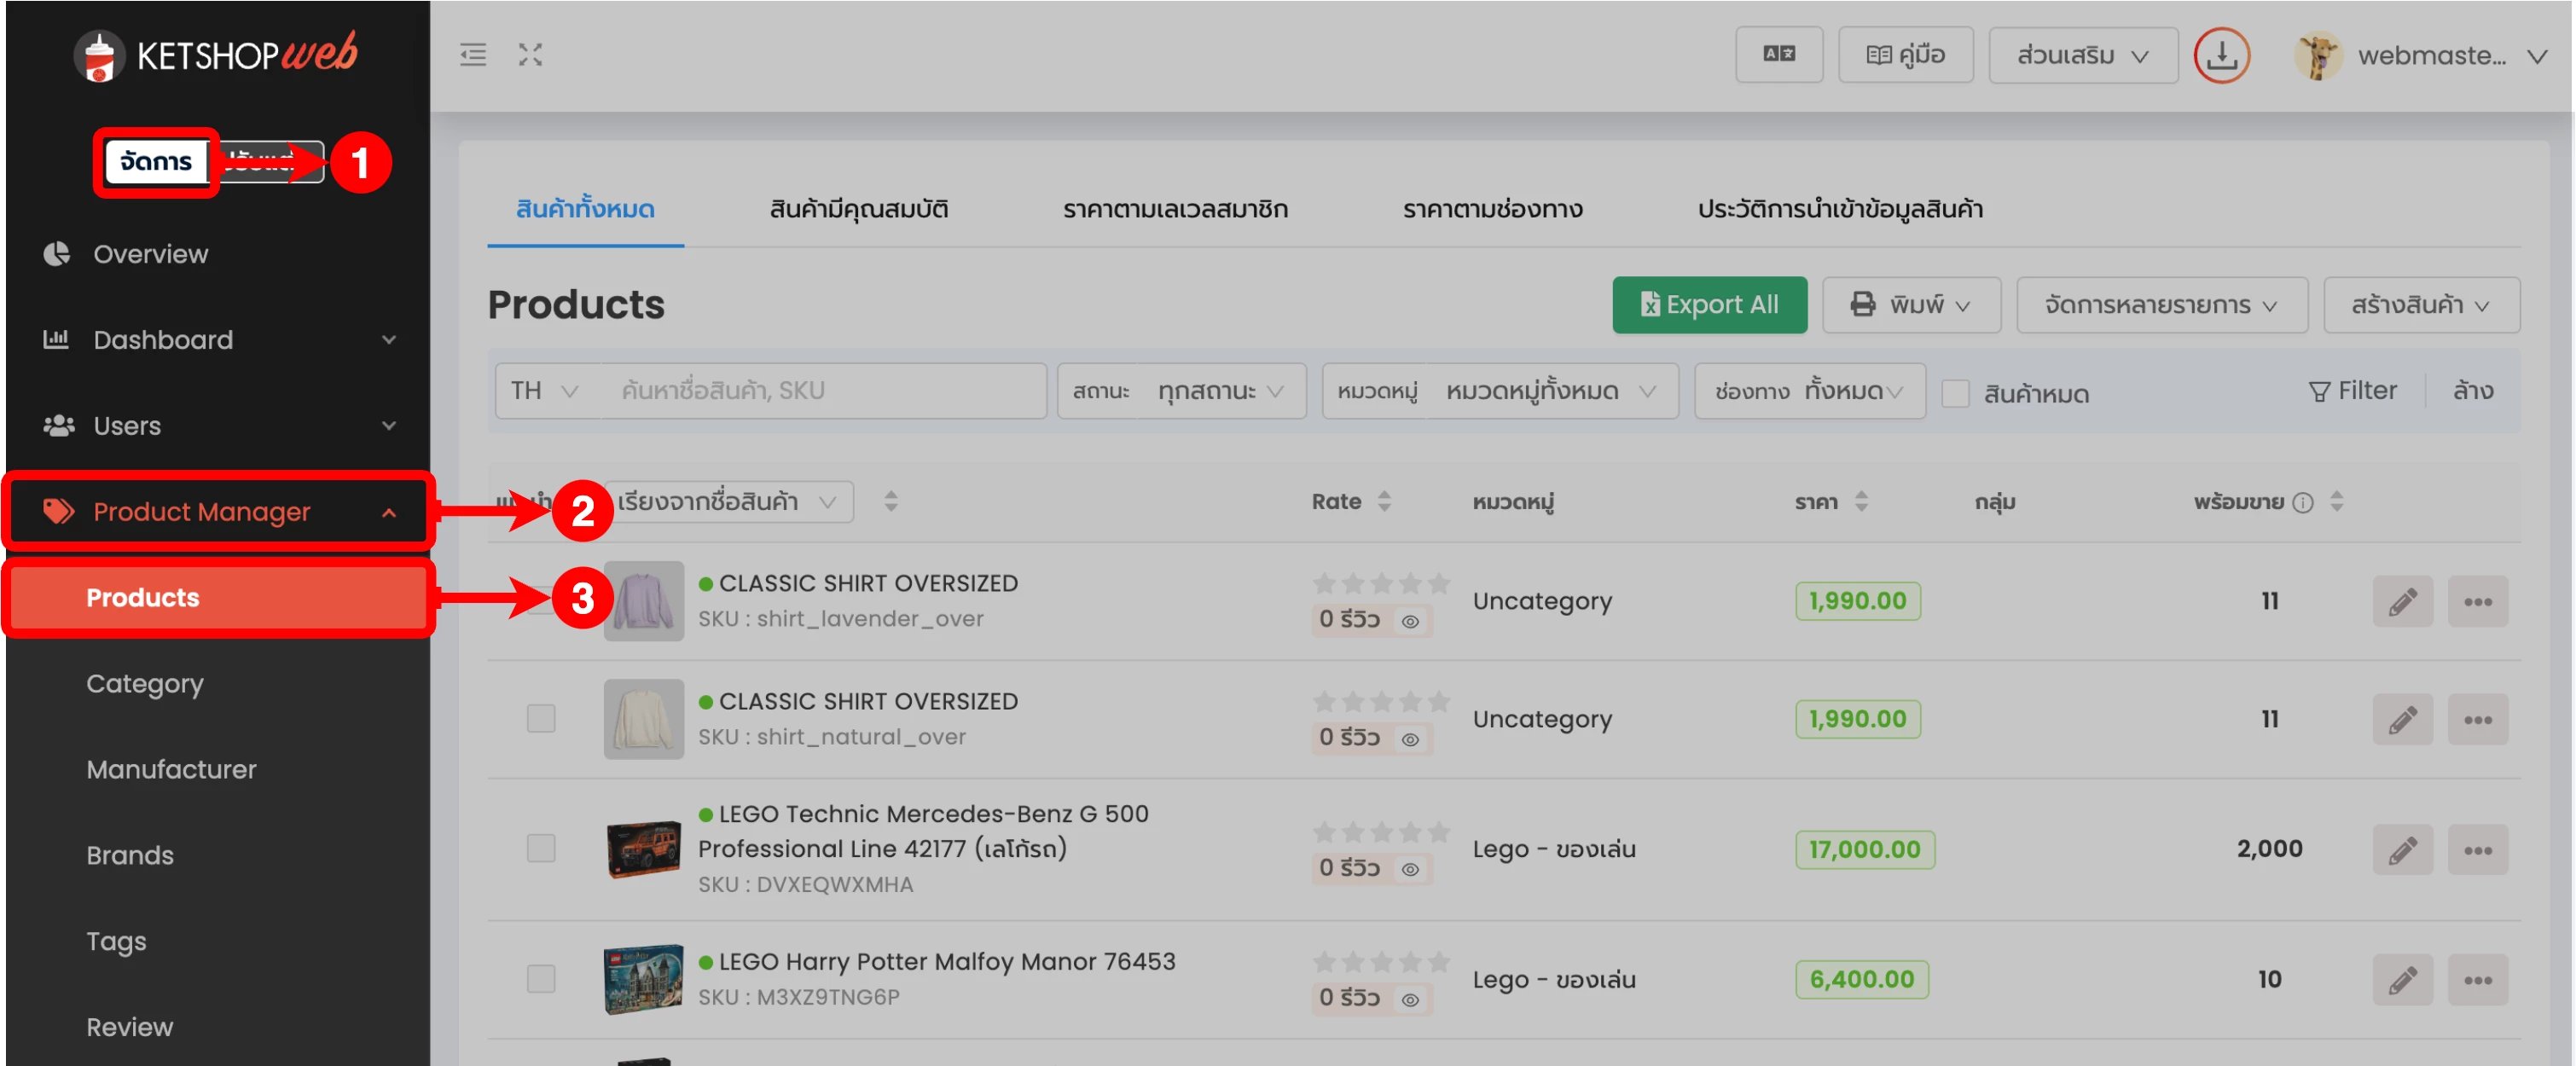Open three-dot menu for lavender shirt product
2576x1066 pixels.
pyautogui.click(x=2477, y=601)
